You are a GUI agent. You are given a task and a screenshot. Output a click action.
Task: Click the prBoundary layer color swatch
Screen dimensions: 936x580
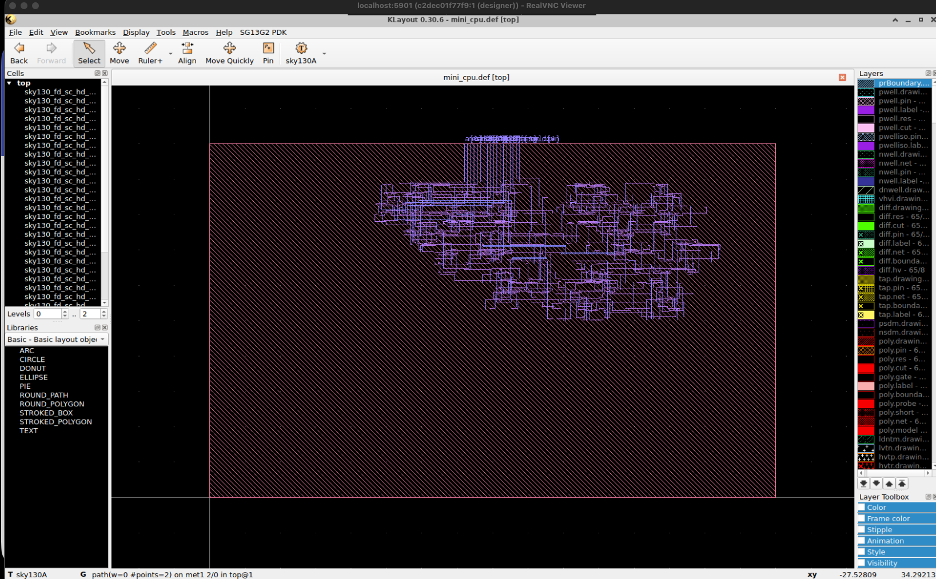(866, 84)
